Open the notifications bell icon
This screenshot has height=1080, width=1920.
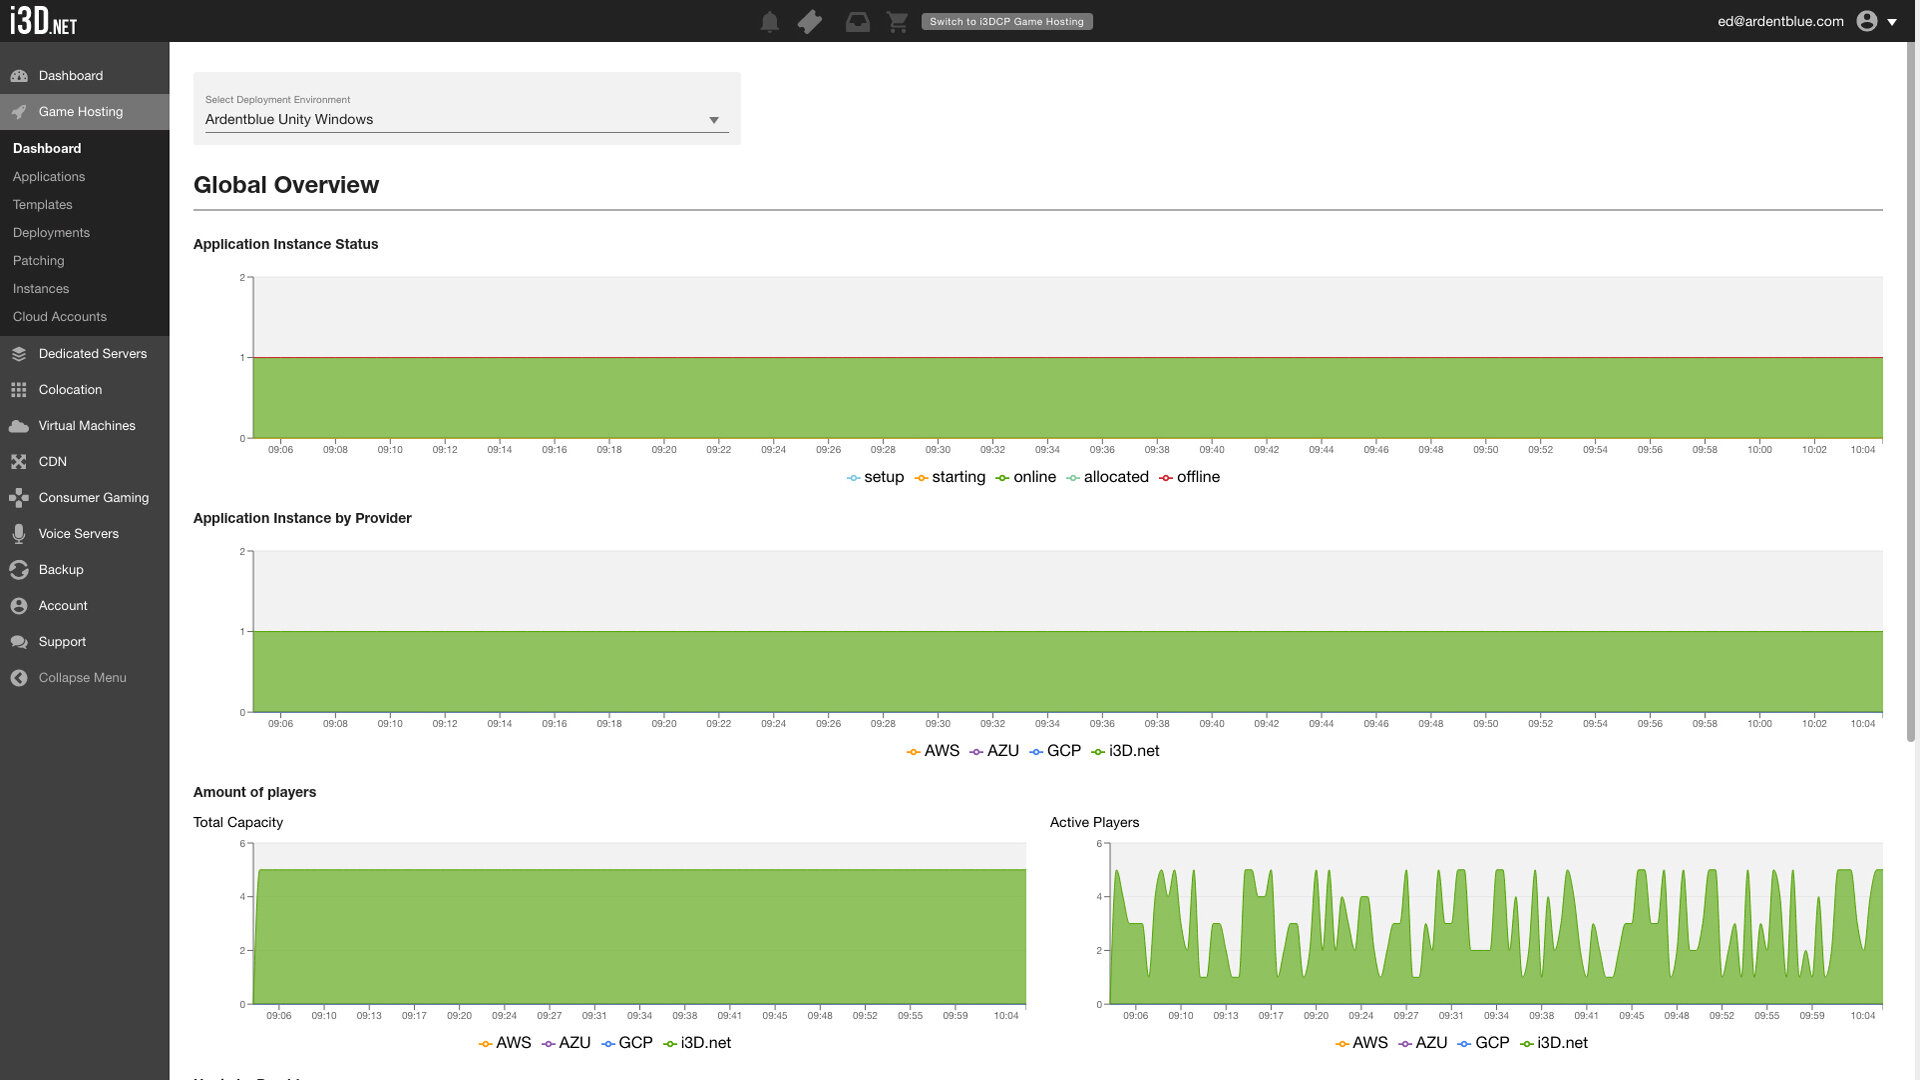[x=769, y=21]
